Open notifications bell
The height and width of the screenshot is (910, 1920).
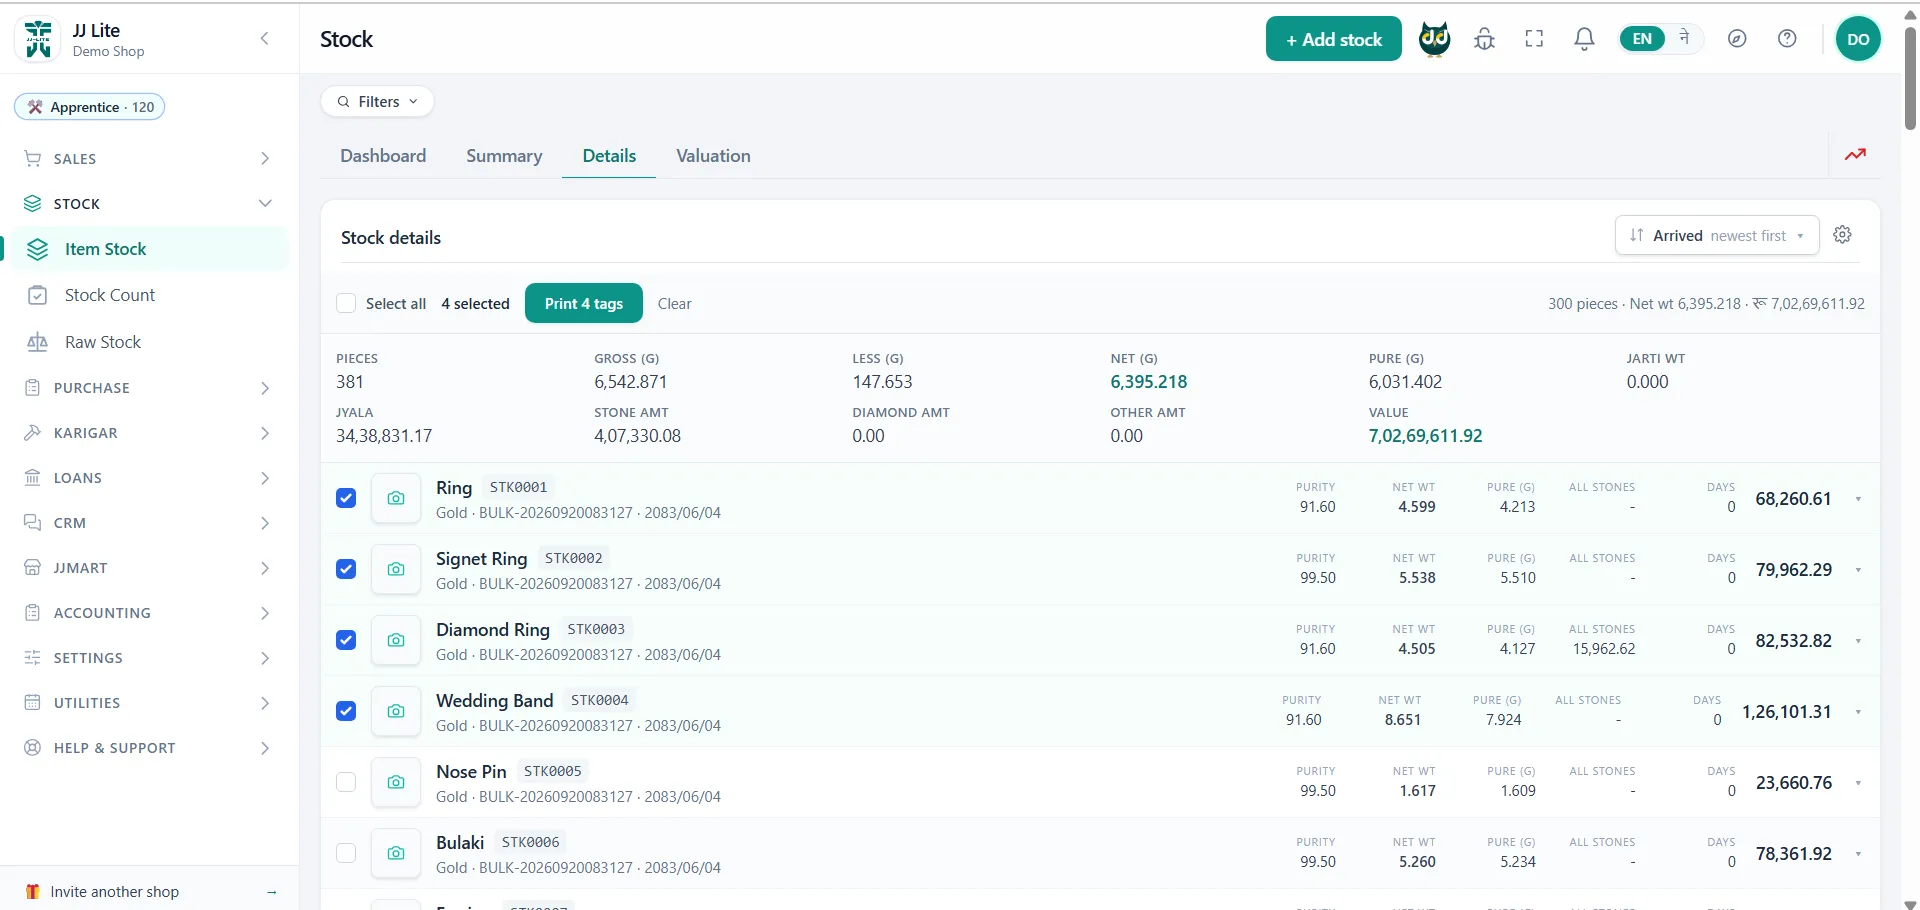(x=1584, y=39)
